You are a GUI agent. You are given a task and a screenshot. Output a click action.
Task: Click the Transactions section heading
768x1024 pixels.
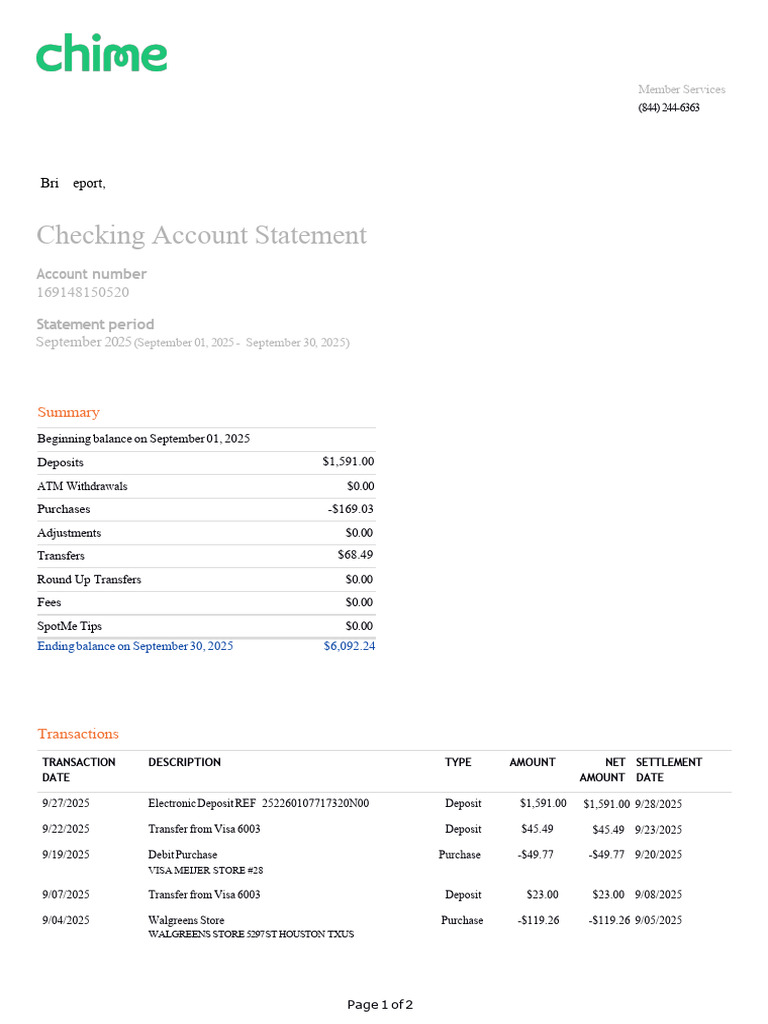coord(78,734)
